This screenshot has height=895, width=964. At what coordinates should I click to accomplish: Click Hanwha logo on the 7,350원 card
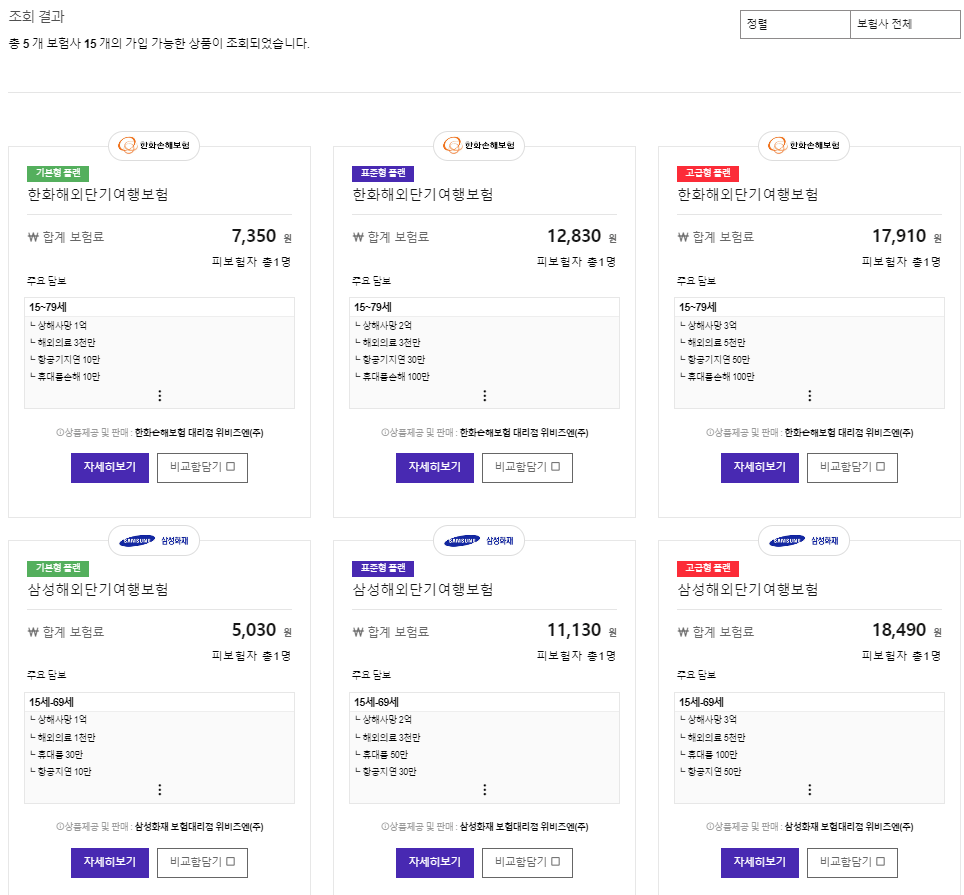[154, 146]
